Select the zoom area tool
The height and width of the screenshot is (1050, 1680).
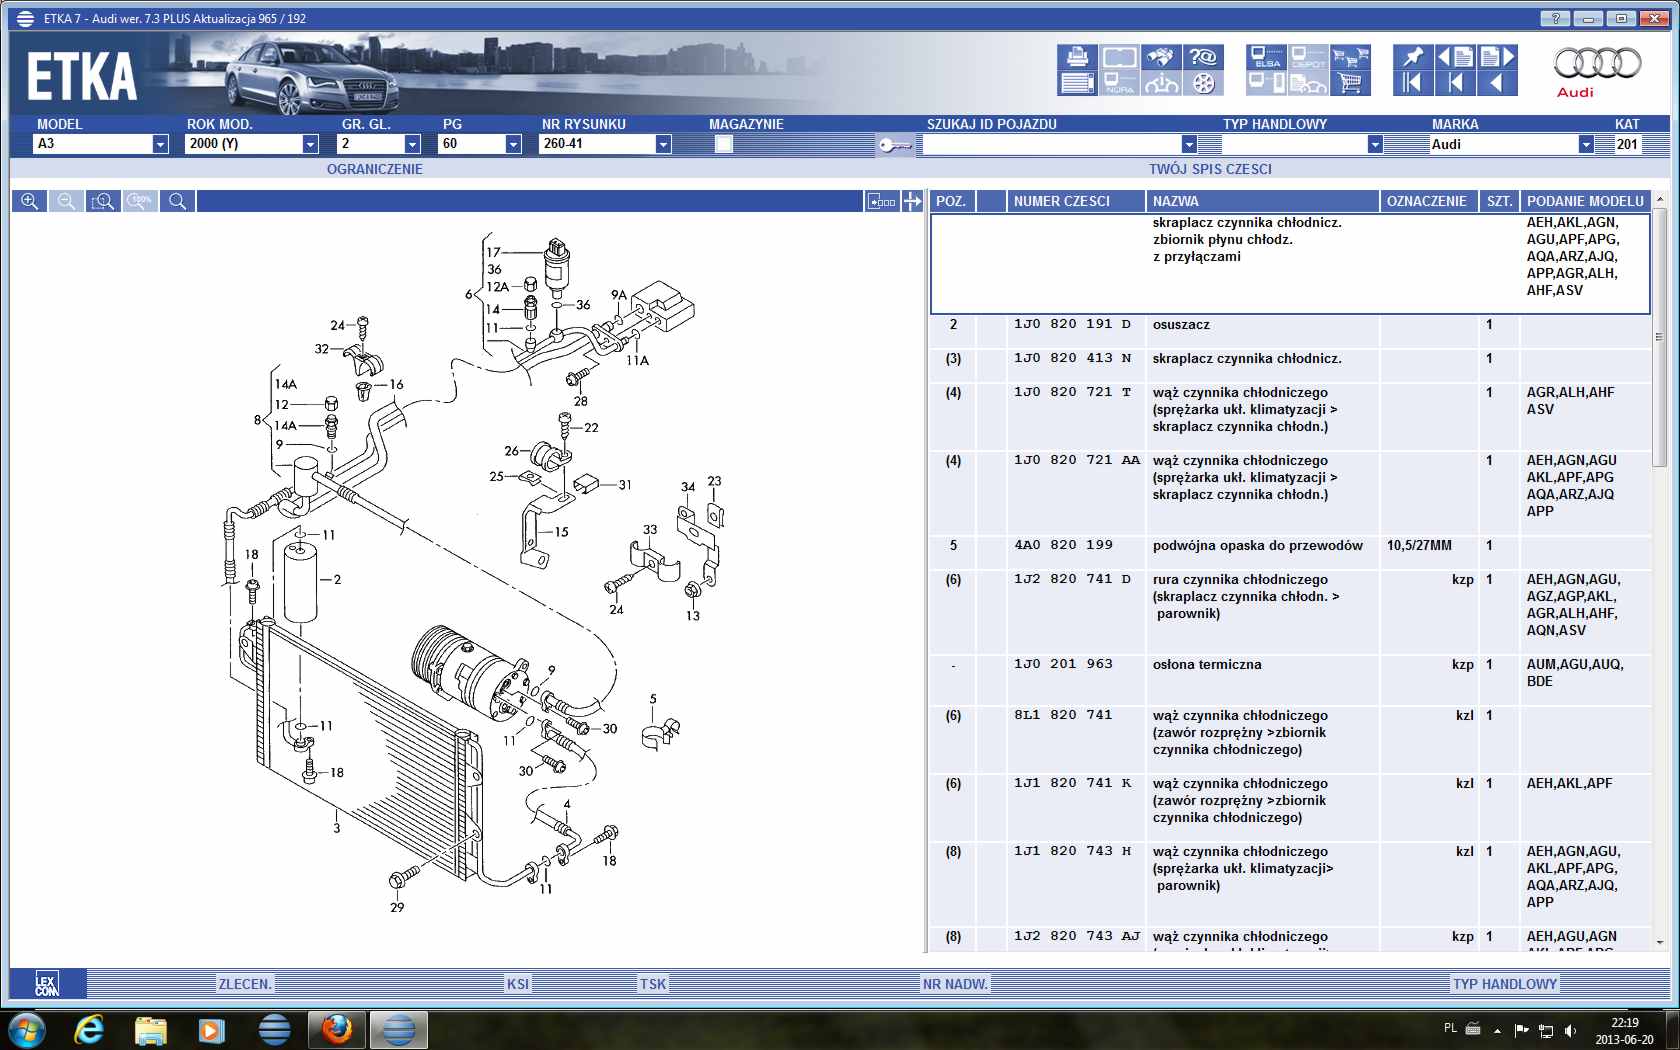coord(103,201)
